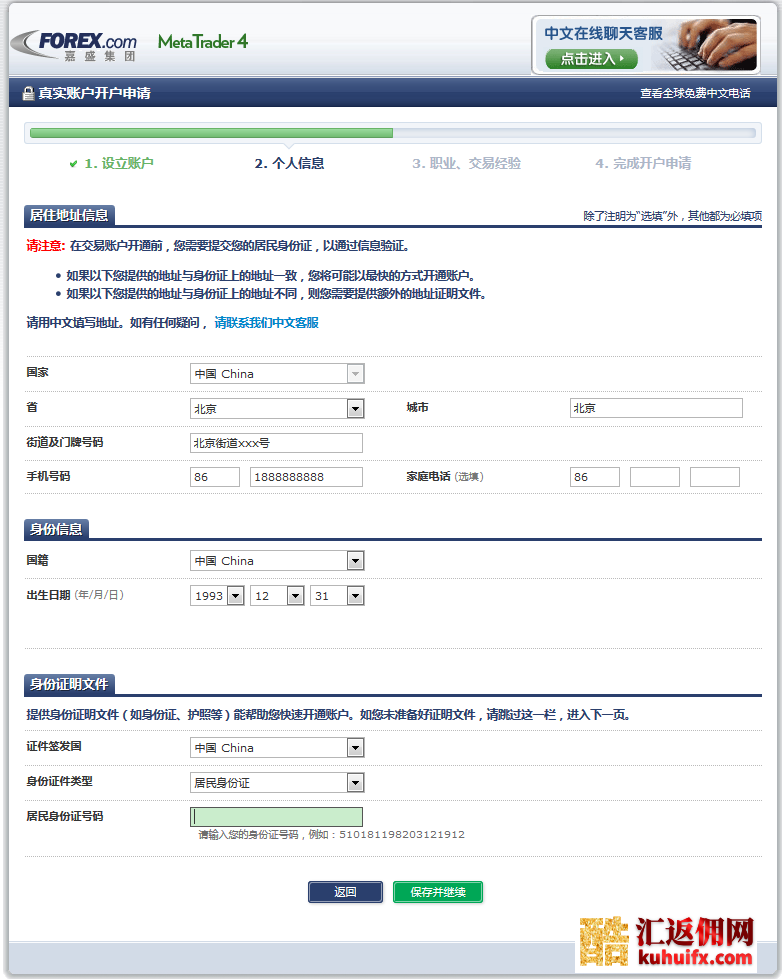
Task: Open the 国籍 nationality dropdown
Action: coord(355,561)
